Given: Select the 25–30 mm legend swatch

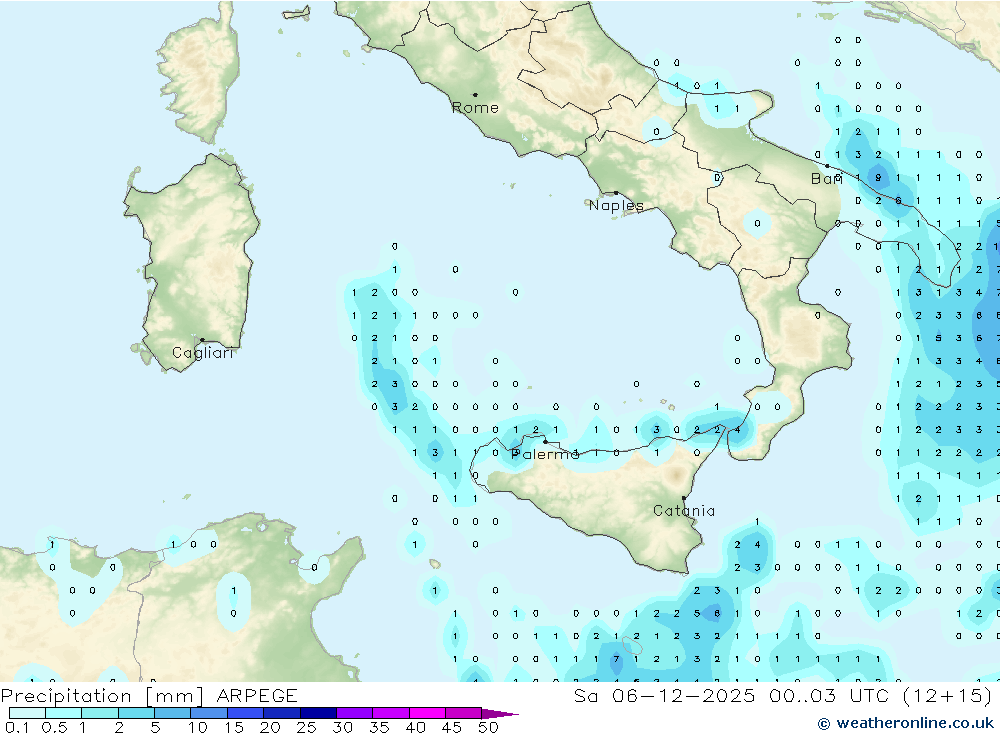Looking at the screenshot, I should point(318,713).
